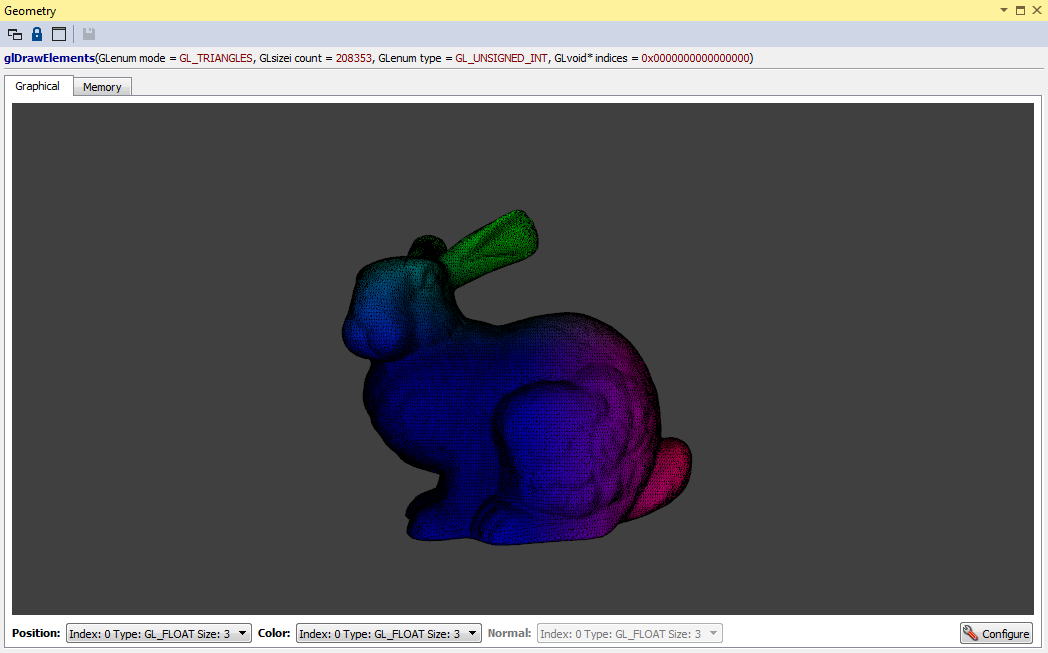Screen dimensions: 1048x653
Task: Click the GL_UNSIGNED_INT type value
Action: 501,59
